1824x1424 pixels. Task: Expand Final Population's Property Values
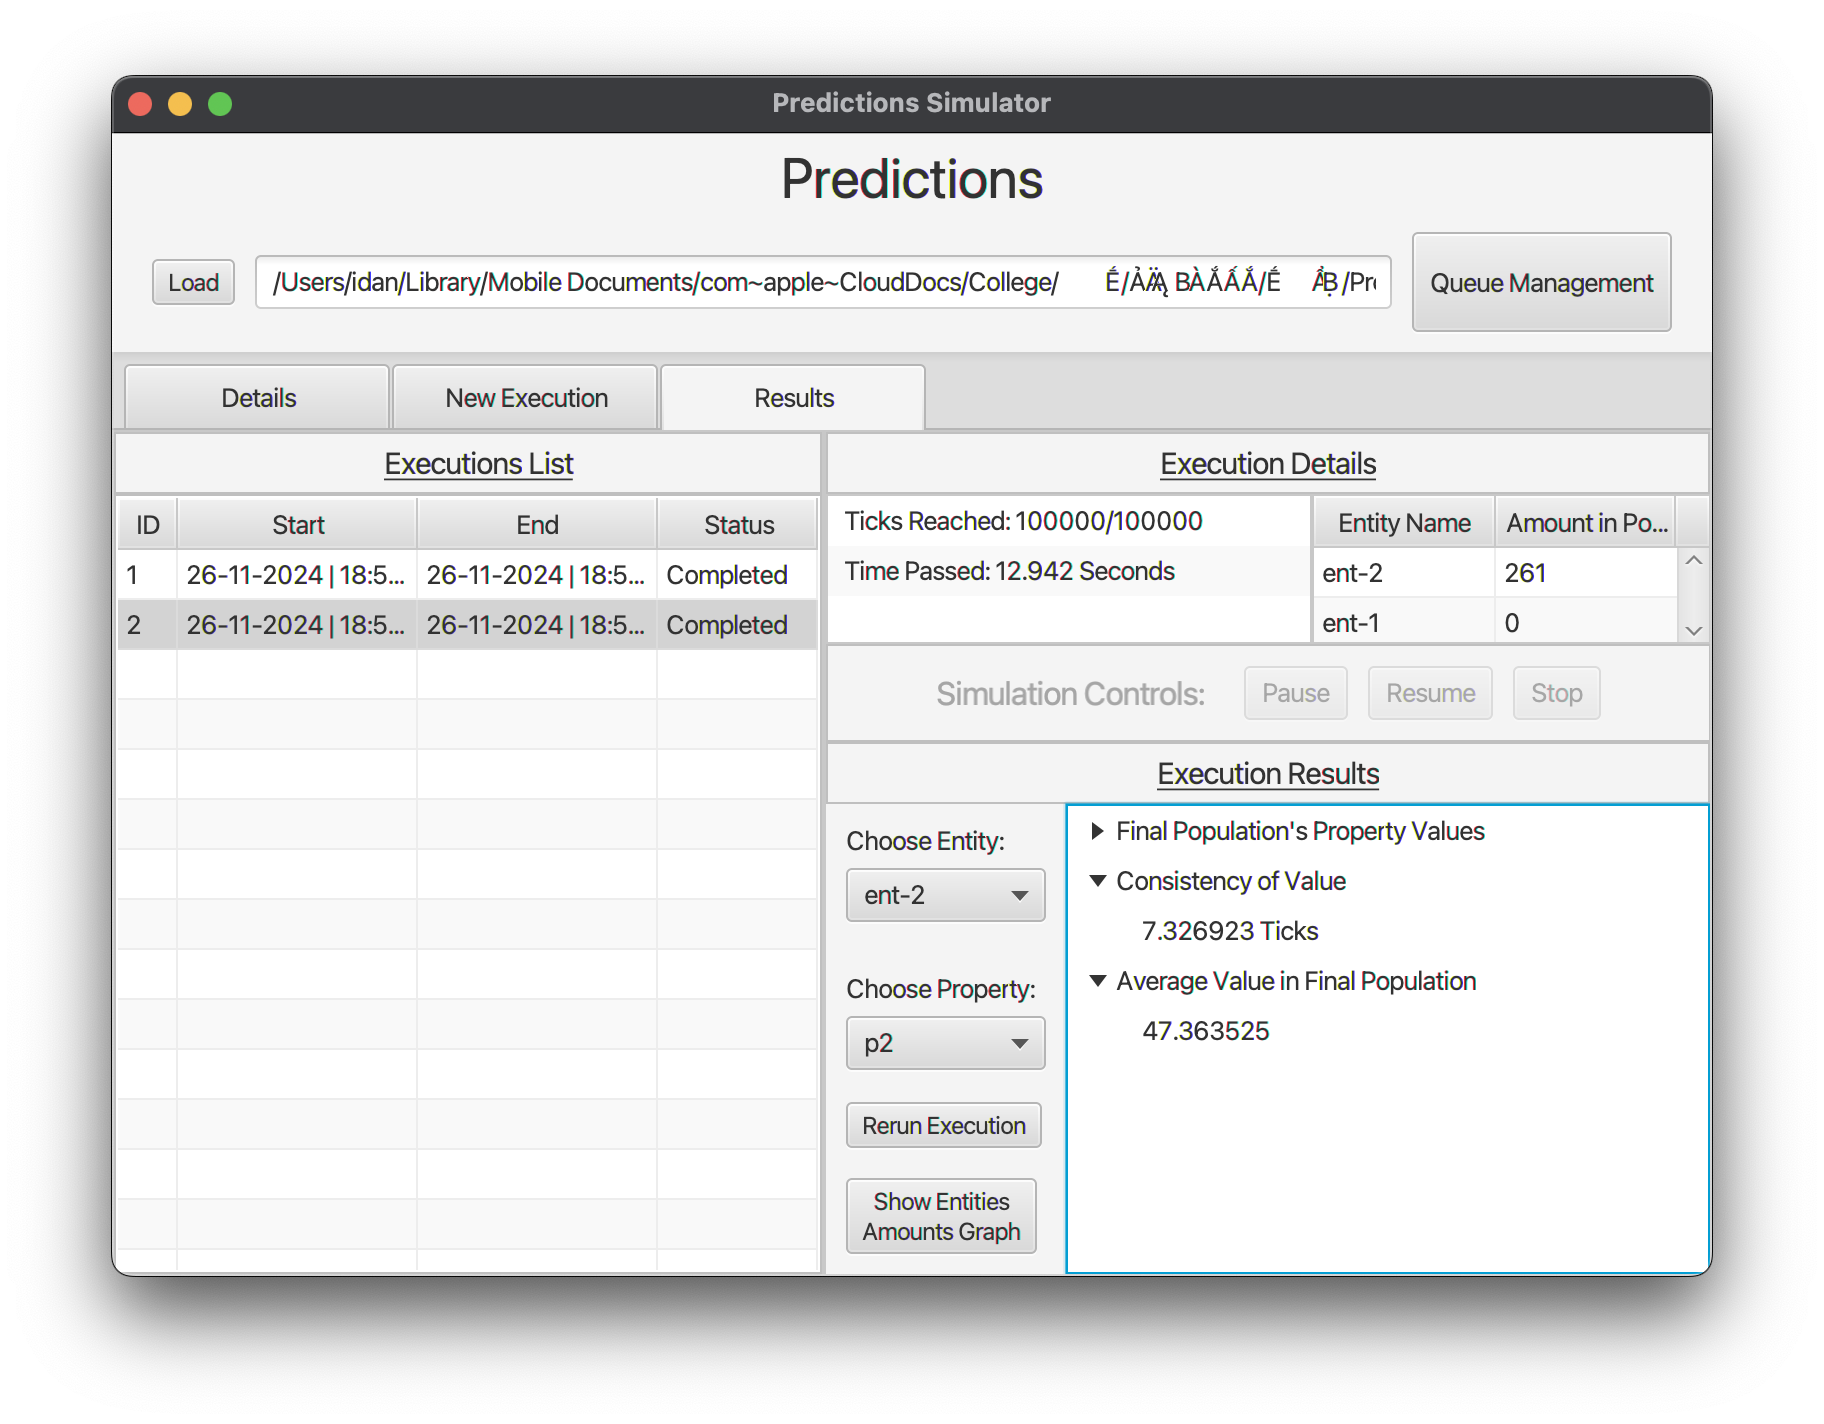point(1097,831)
